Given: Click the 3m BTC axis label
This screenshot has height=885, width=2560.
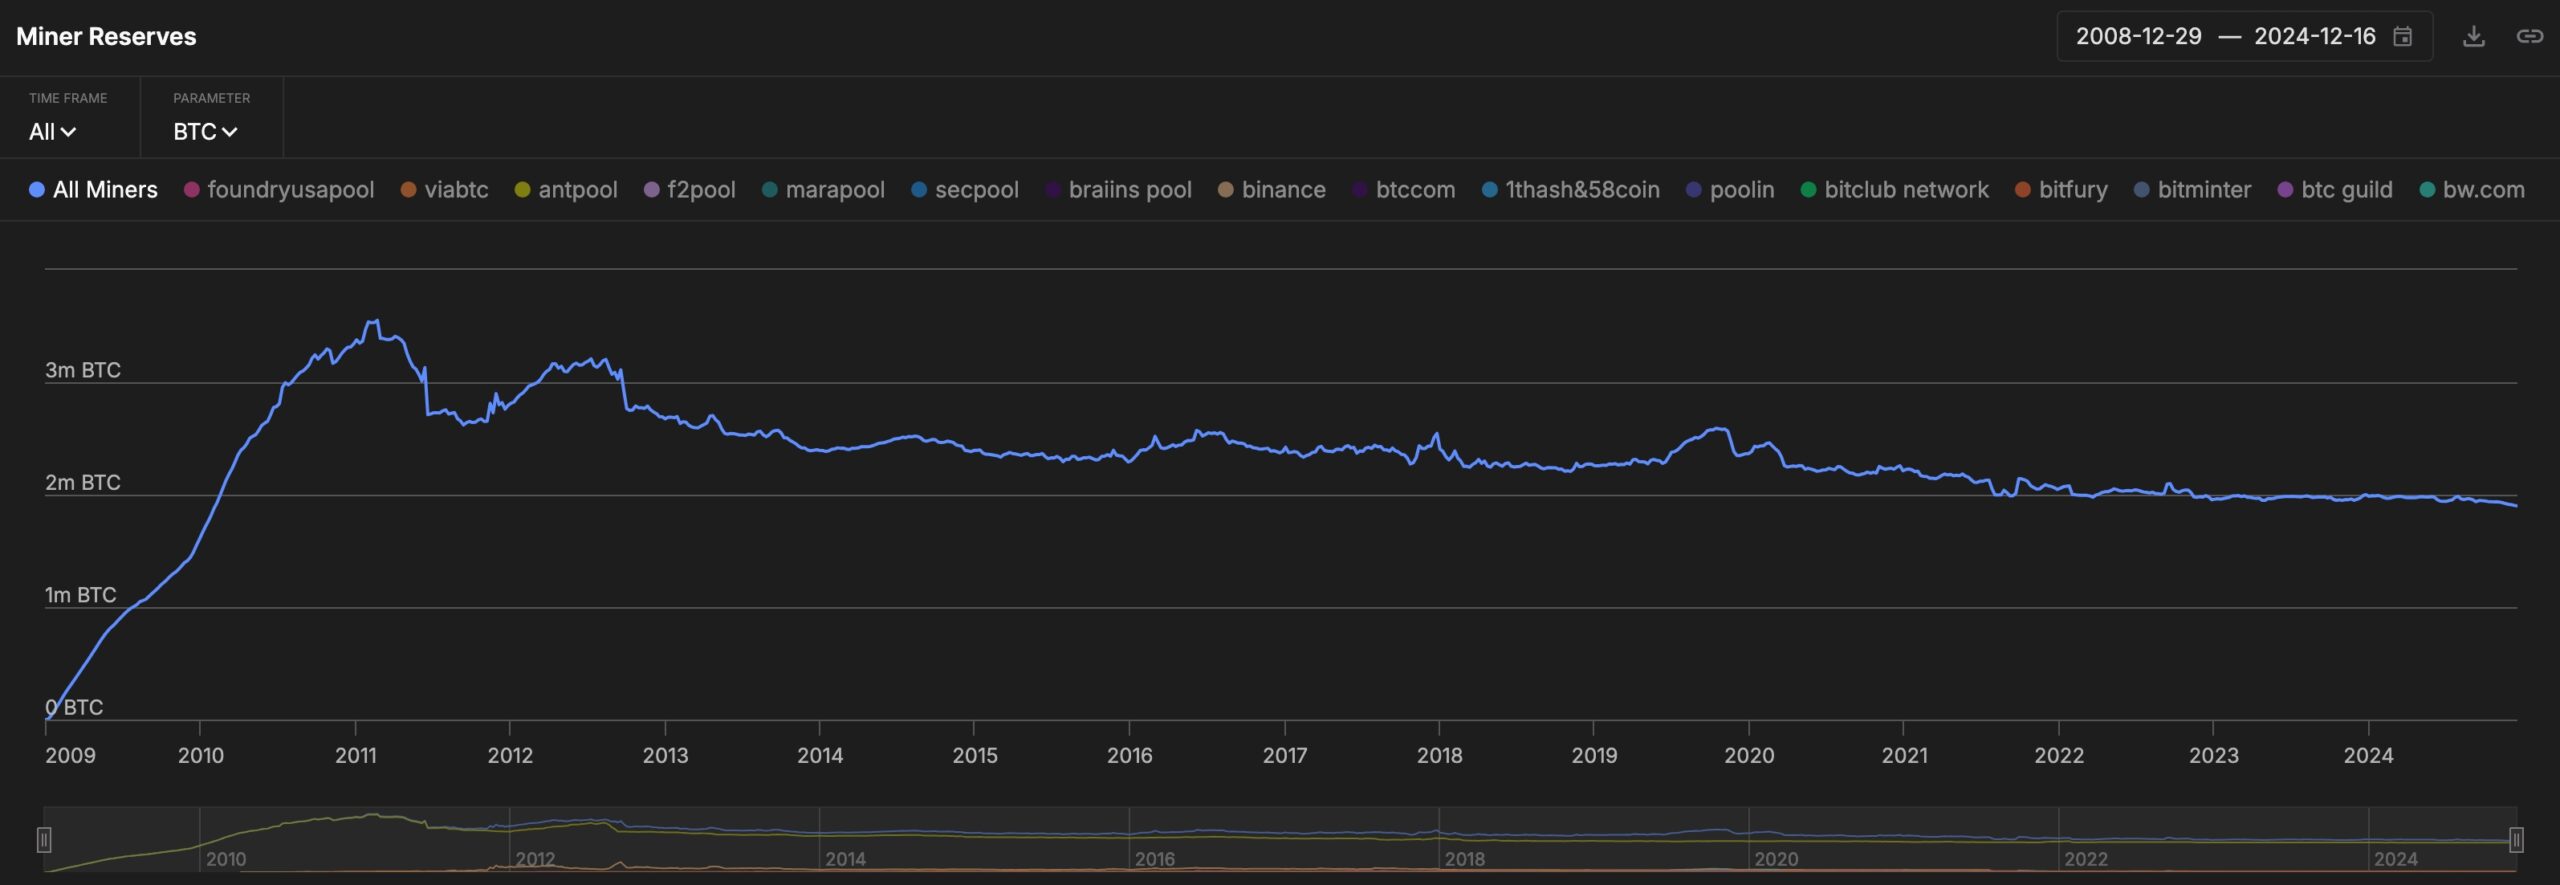Looking at the screenshot, I should click(x=83, y=370).
